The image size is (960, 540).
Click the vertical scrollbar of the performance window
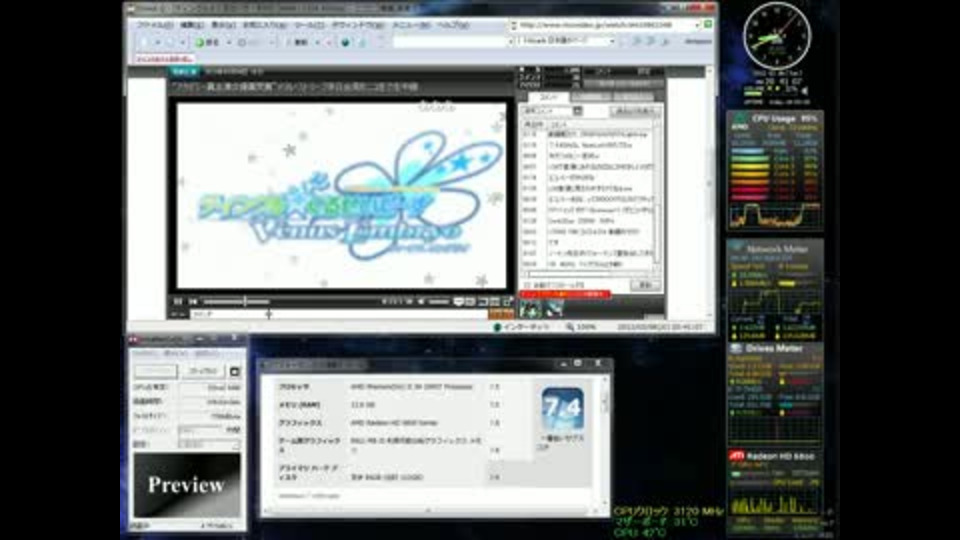coord(604,441)
